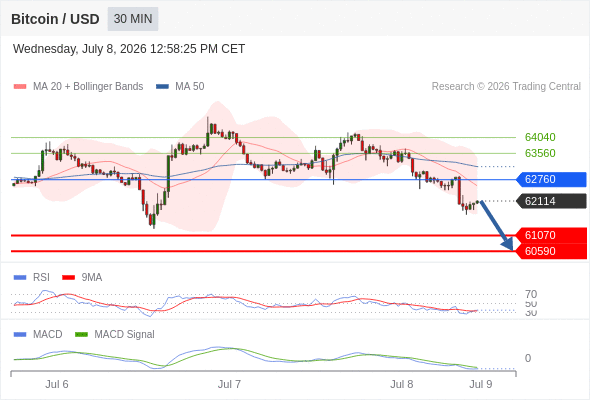The width and height of the screenshot is (590, 400).
Task: Click the RSI legend swatch
Action: [20, 278]
